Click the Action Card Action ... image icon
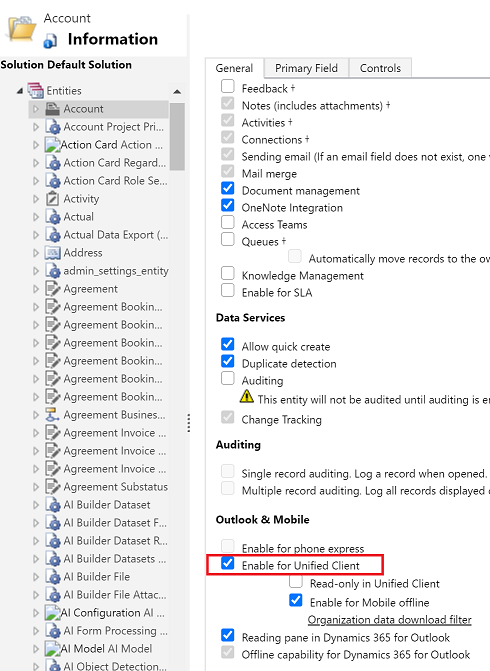Screen dimensions: 490x671 coord(52,145)
